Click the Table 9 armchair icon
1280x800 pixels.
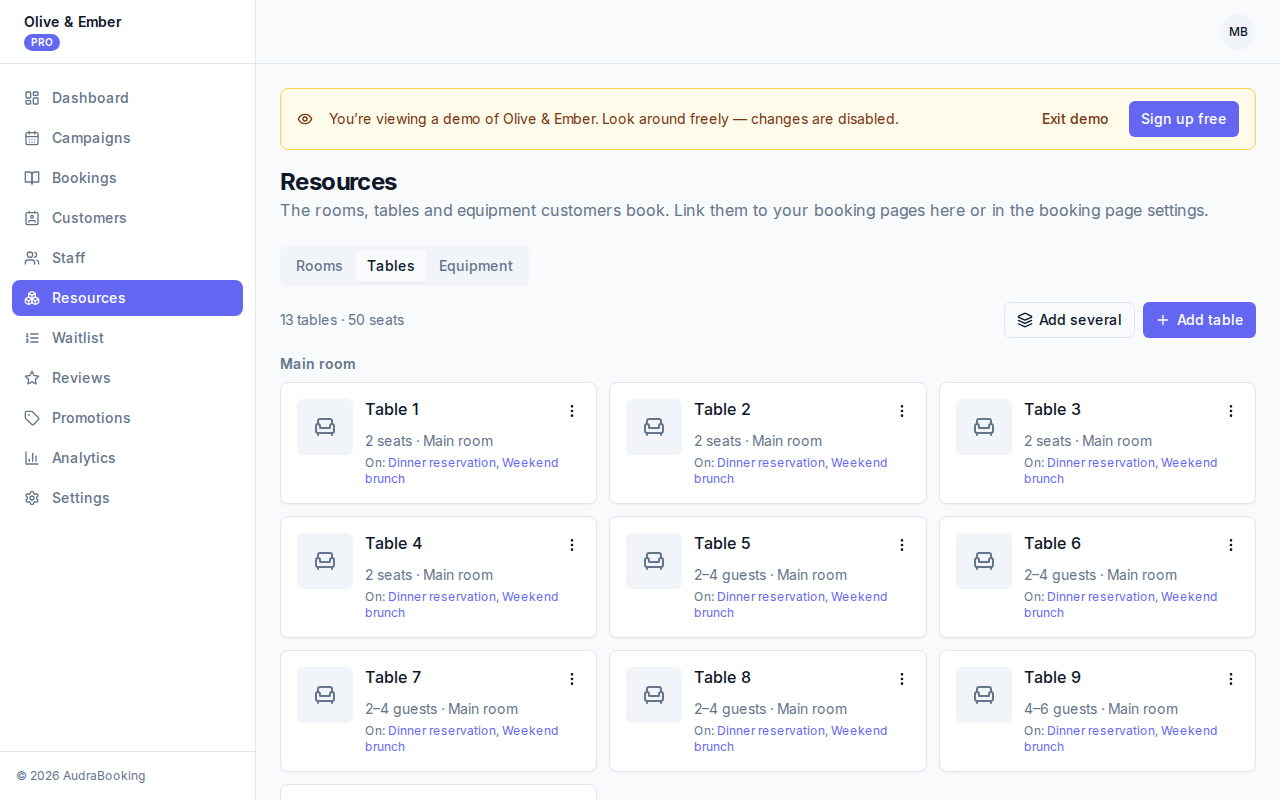tap(984, 695)
